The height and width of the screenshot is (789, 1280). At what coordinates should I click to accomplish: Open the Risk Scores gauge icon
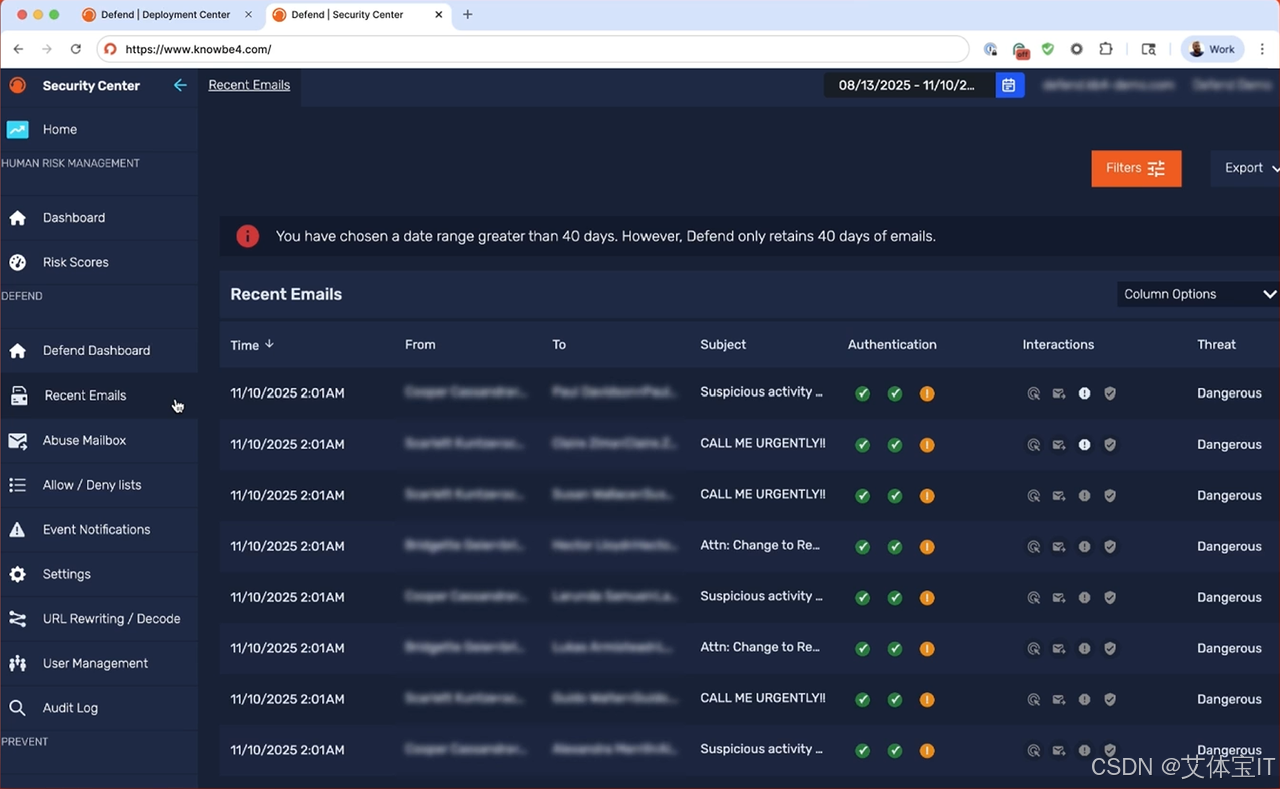(17, 262)
